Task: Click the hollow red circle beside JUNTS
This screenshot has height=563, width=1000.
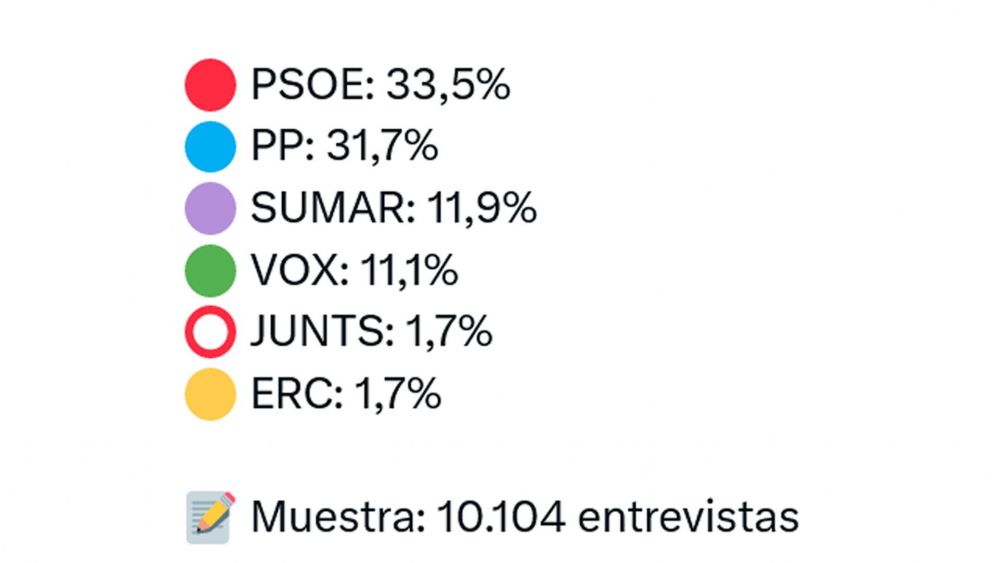Action: coord(210,332)
